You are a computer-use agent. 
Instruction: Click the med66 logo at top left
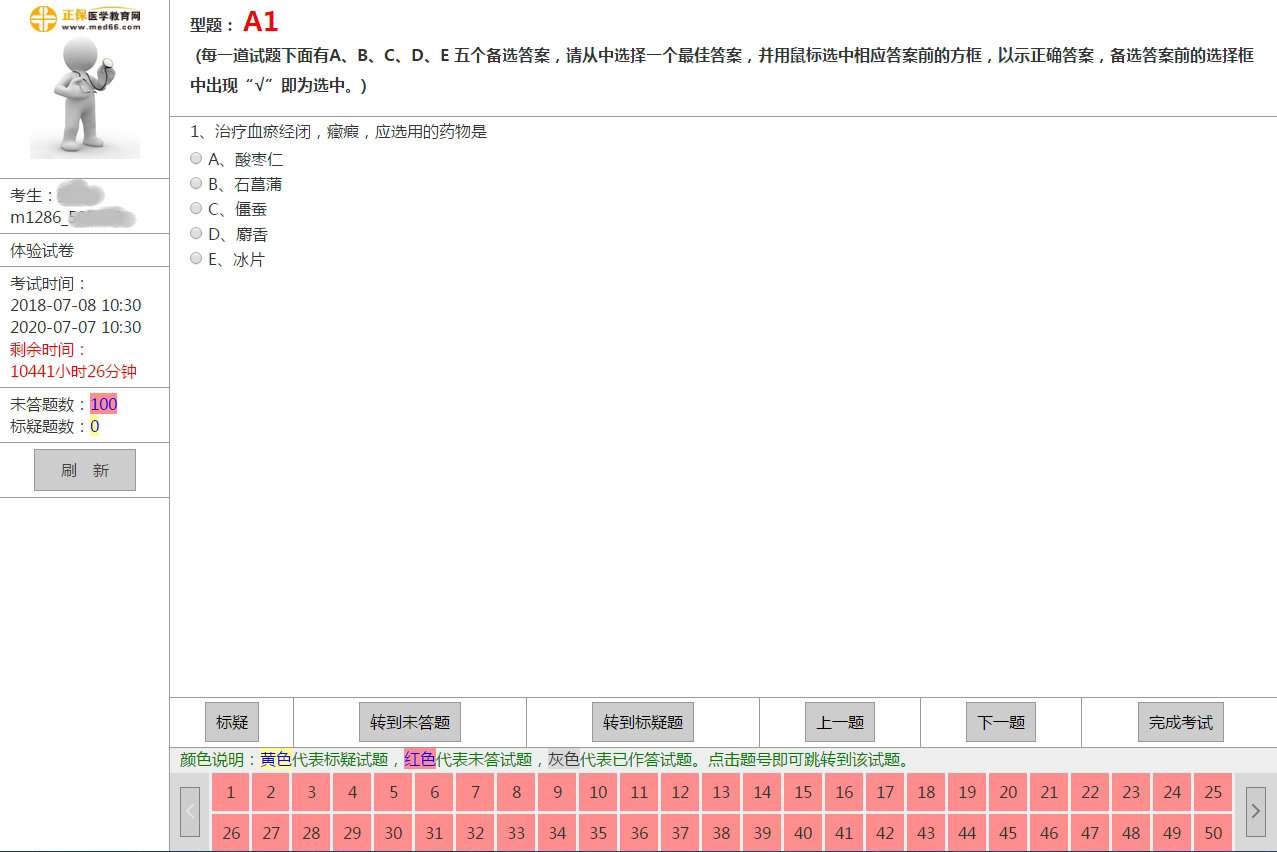[x=85, y=18]
